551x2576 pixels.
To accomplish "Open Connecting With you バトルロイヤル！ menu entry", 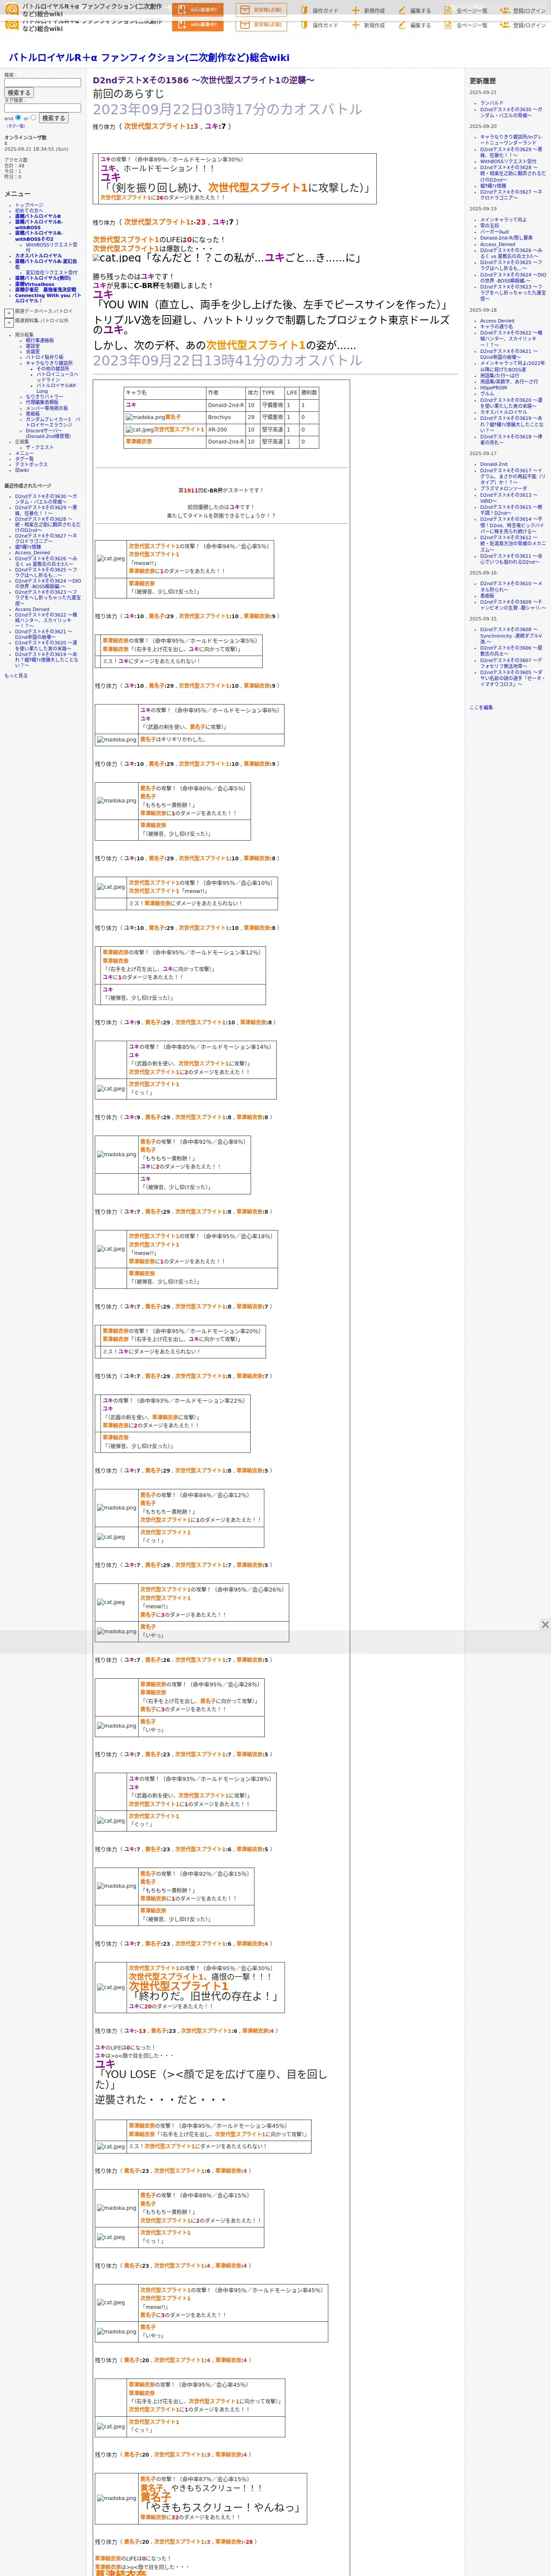I will 48,298.
